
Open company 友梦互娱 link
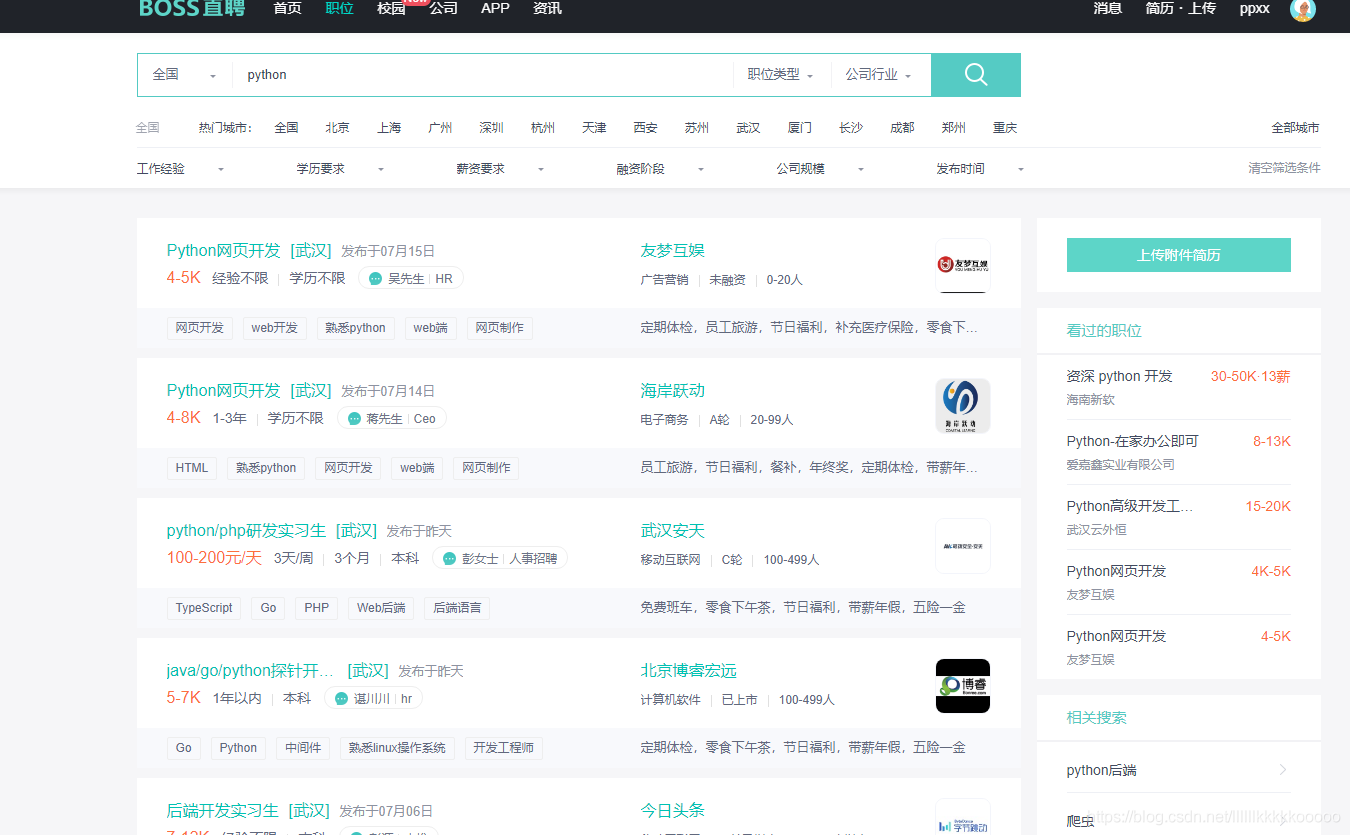click(x=673, y=250)
